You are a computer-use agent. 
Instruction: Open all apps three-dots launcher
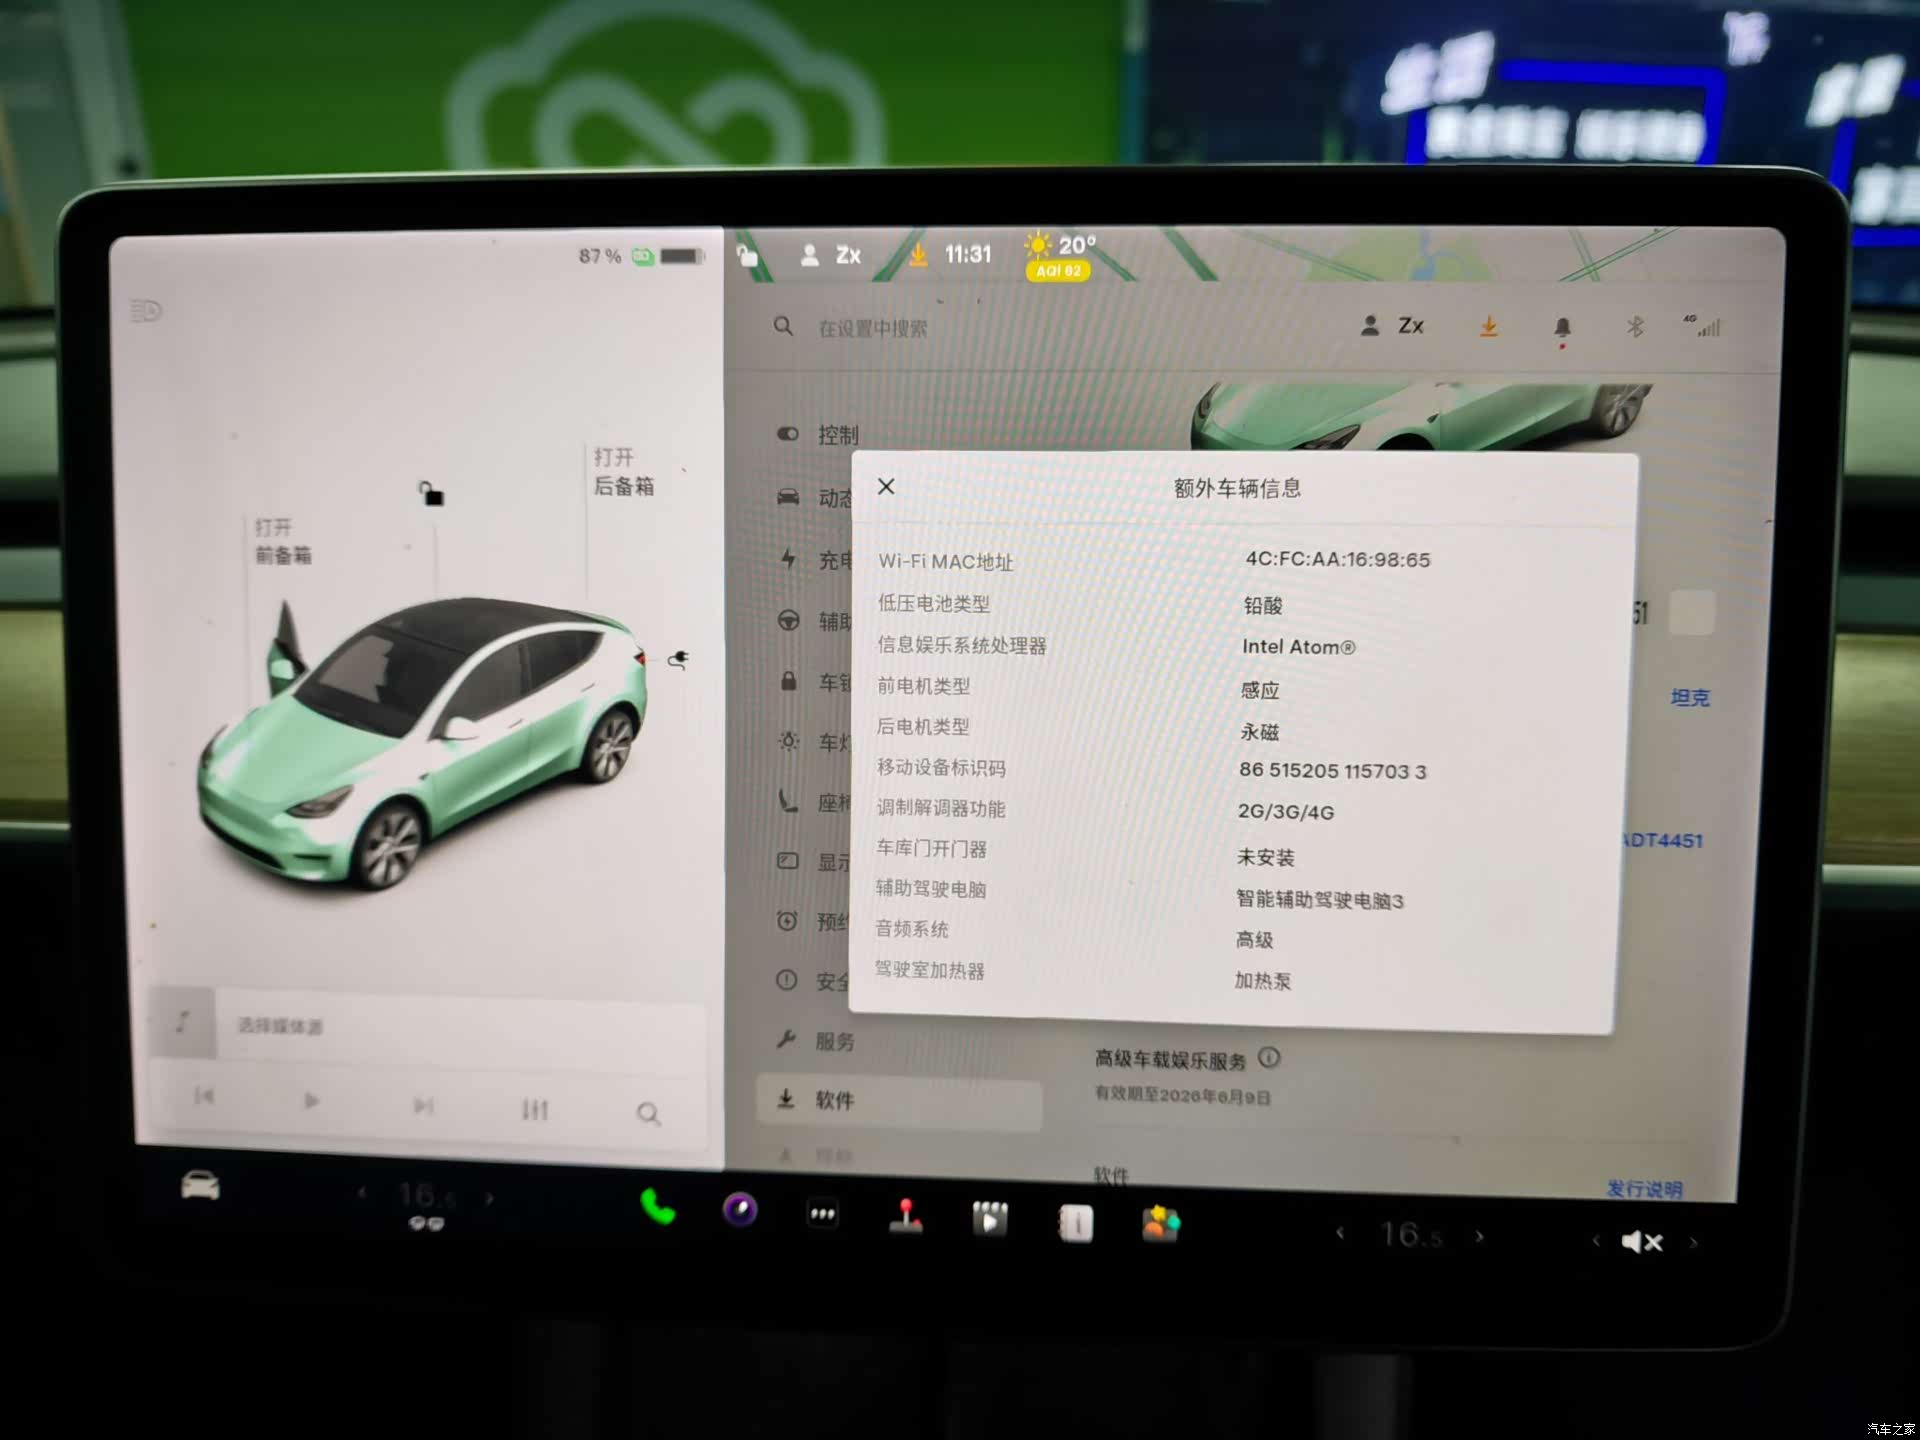pos(822,1214)
